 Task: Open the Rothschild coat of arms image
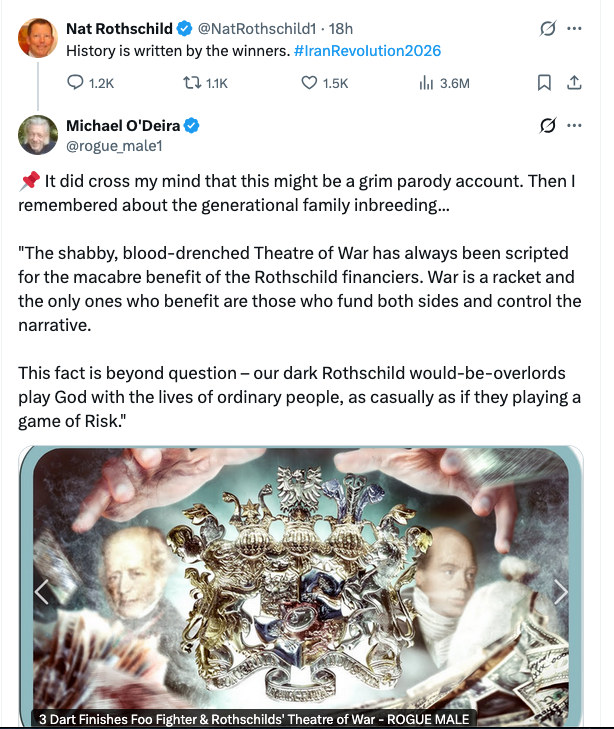point(300,580)
